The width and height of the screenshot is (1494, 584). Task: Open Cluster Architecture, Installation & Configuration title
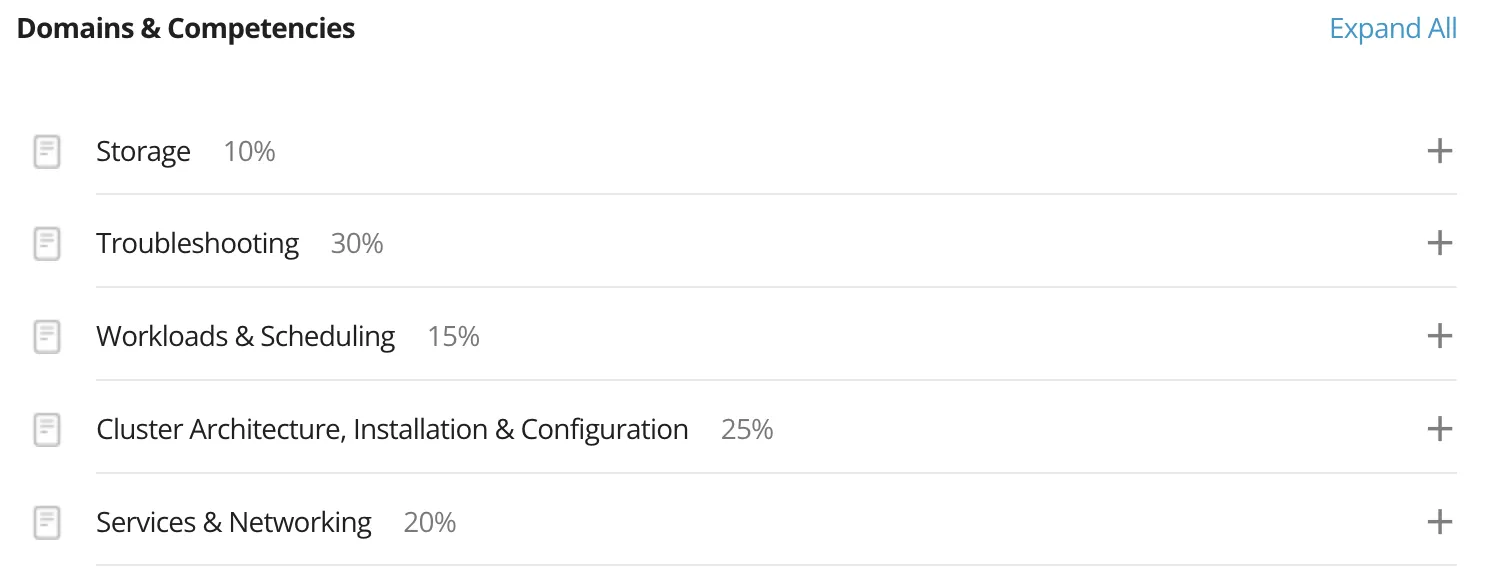(392, 430)
